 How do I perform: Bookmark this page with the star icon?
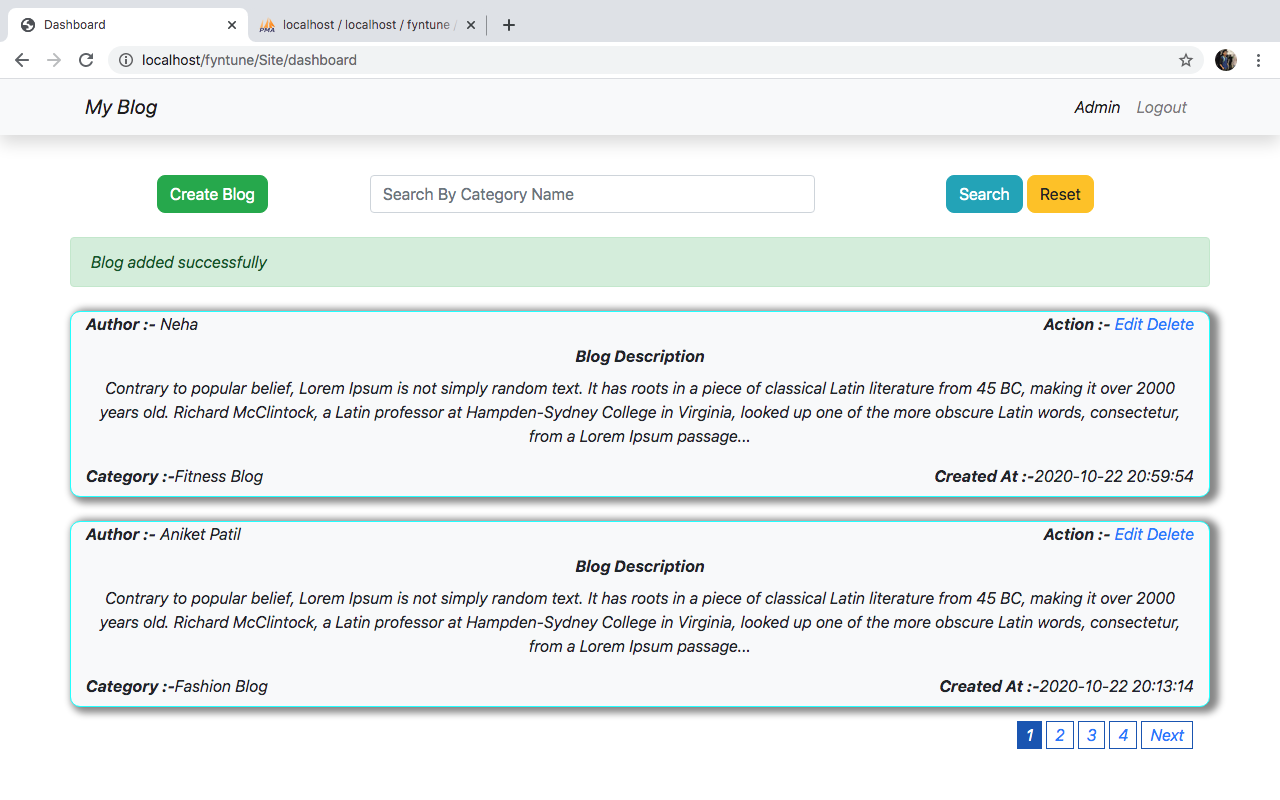pyautogui.click(x=1186, y=60)
